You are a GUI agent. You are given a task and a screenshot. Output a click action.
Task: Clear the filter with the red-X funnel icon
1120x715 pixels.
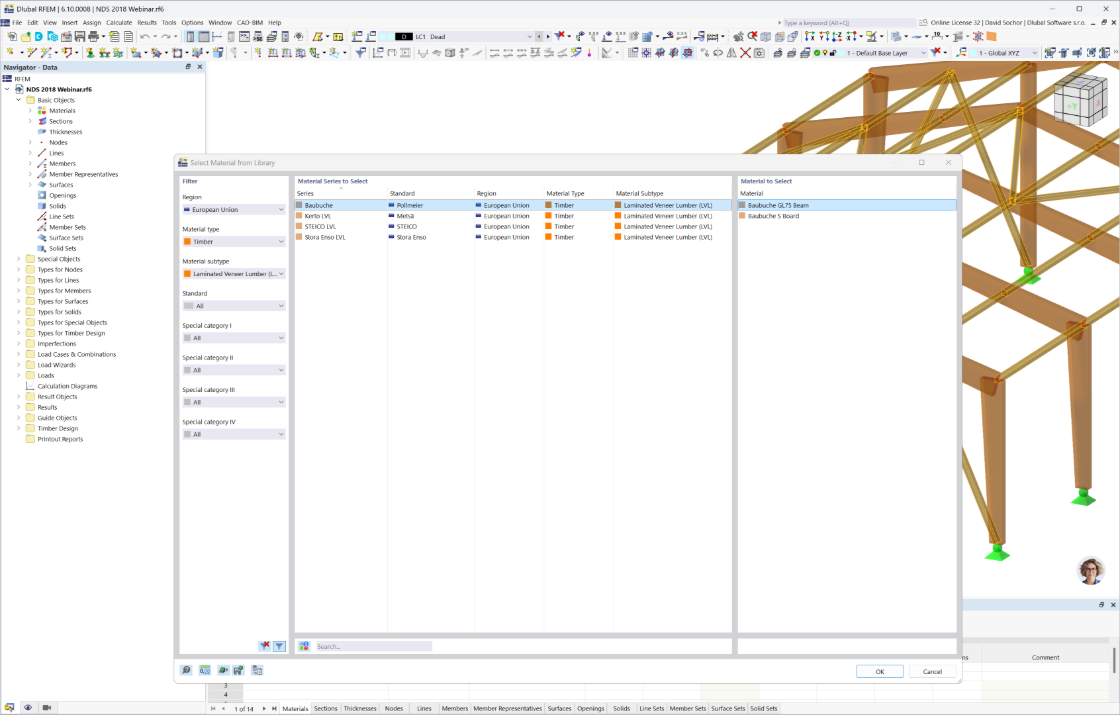point(264,646)
